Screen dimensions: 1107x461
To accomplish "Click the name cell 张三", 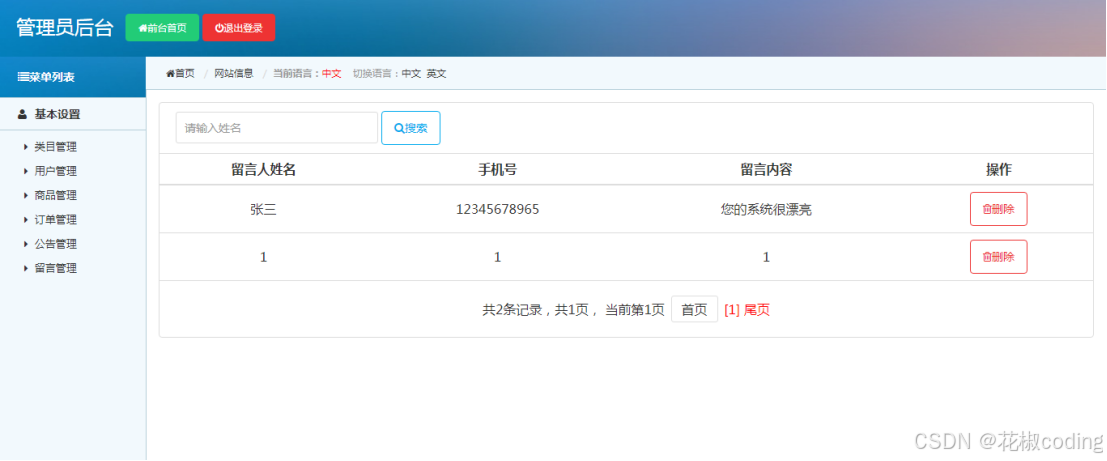I will pos(263,209).
